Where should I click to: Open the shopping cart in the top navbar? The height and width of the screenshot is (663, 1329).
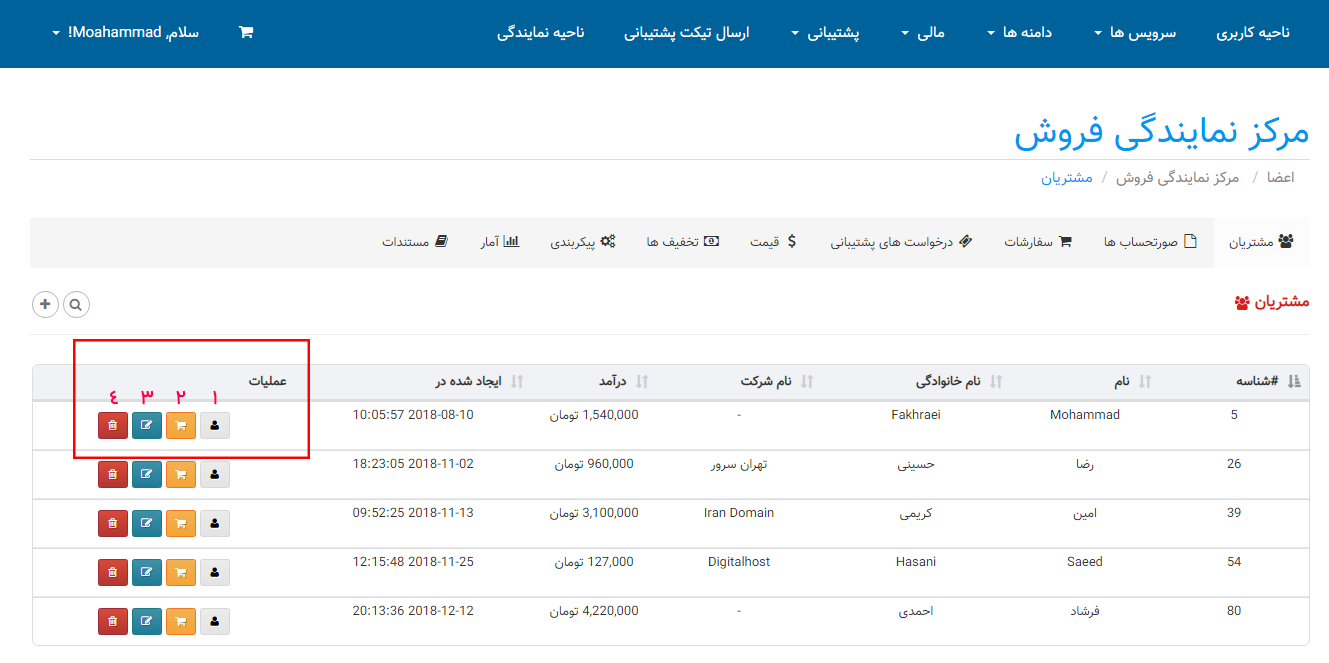246,32
